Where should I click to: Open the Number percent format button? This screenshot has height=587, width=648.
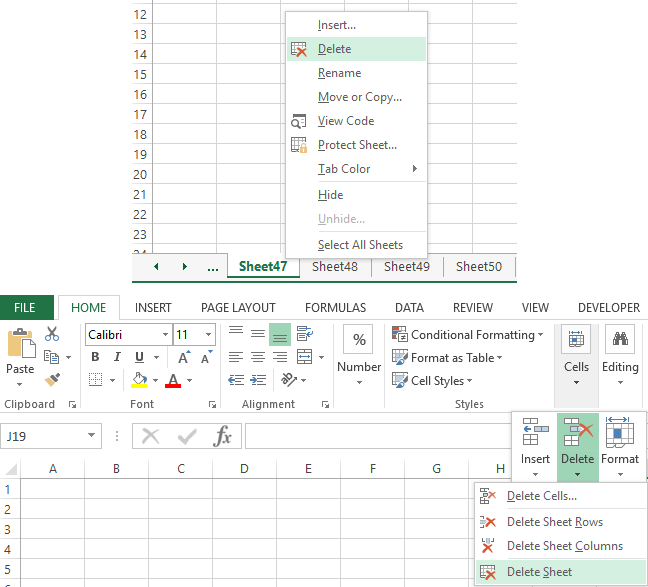tap(359, 339)
